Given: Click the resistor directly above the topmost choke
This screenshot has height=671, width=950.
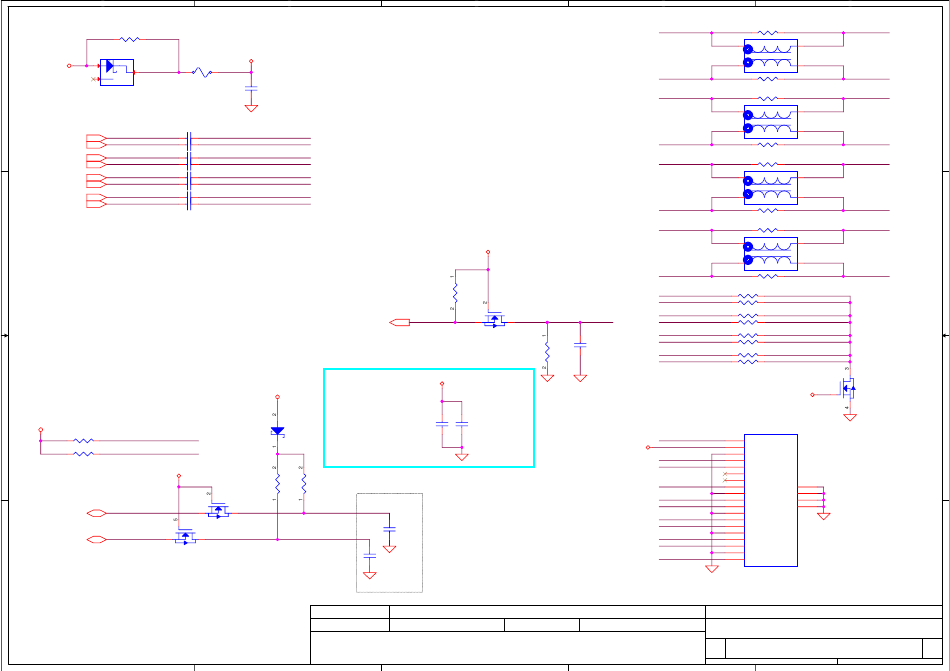Looking at the screenshot, I should coord(768,33).
